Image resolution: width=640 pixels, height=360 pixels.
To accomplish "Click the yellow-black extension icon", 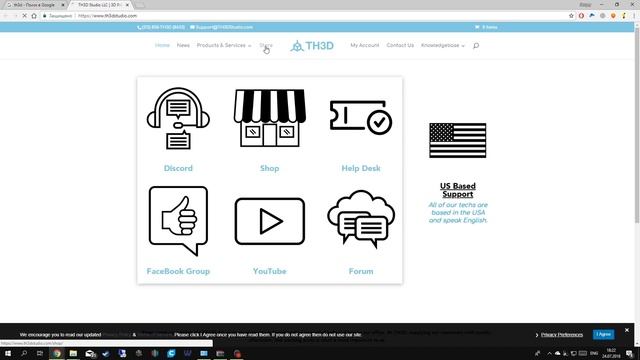I will pos(624,16).
